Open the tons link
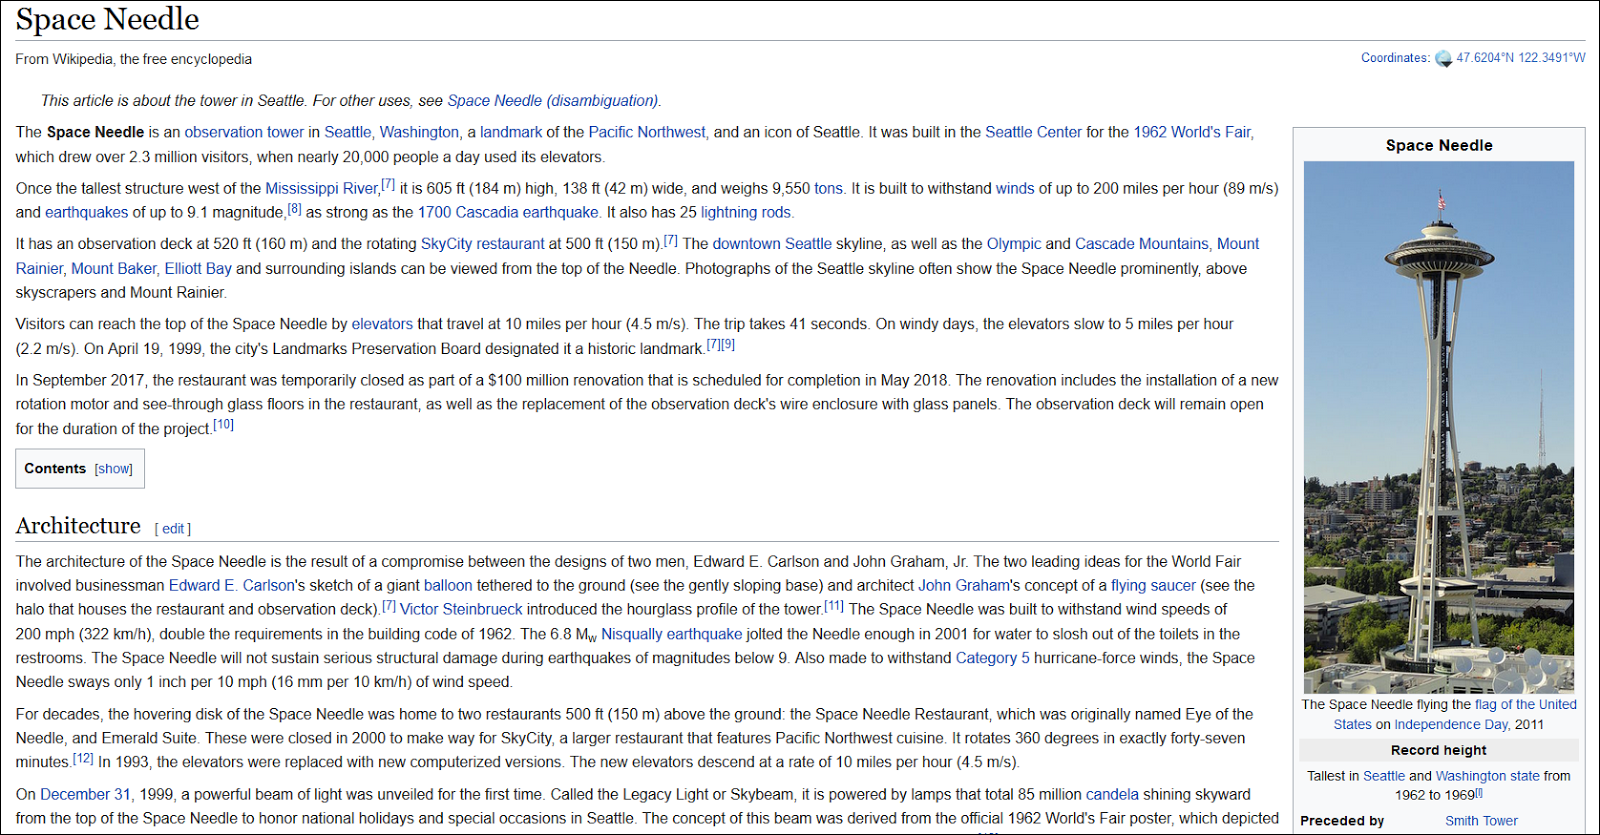This screenshot has height=835, width=1600. pos(828,188)
